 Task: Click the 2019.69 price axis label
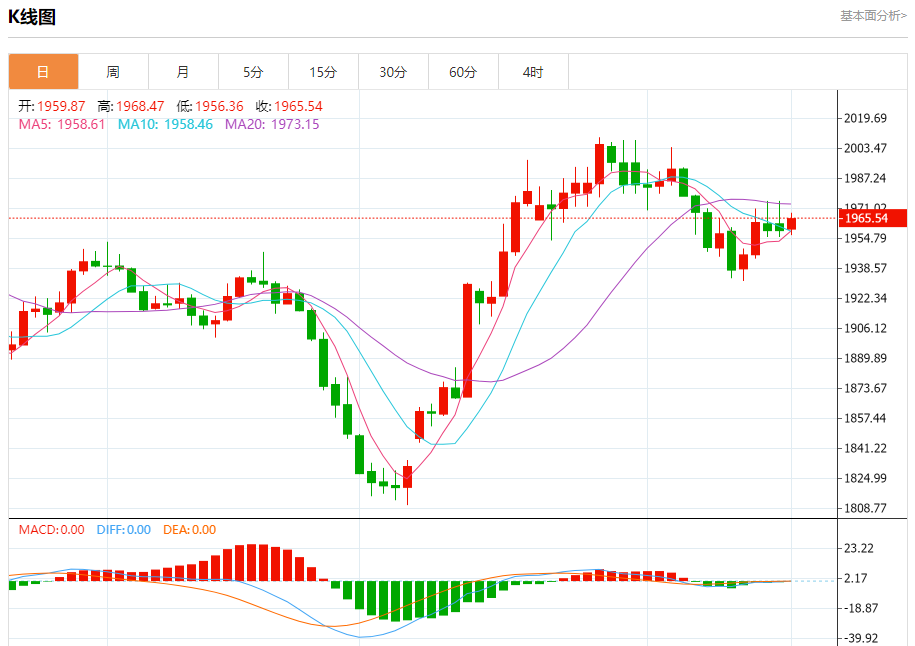(x=865, y=118)
